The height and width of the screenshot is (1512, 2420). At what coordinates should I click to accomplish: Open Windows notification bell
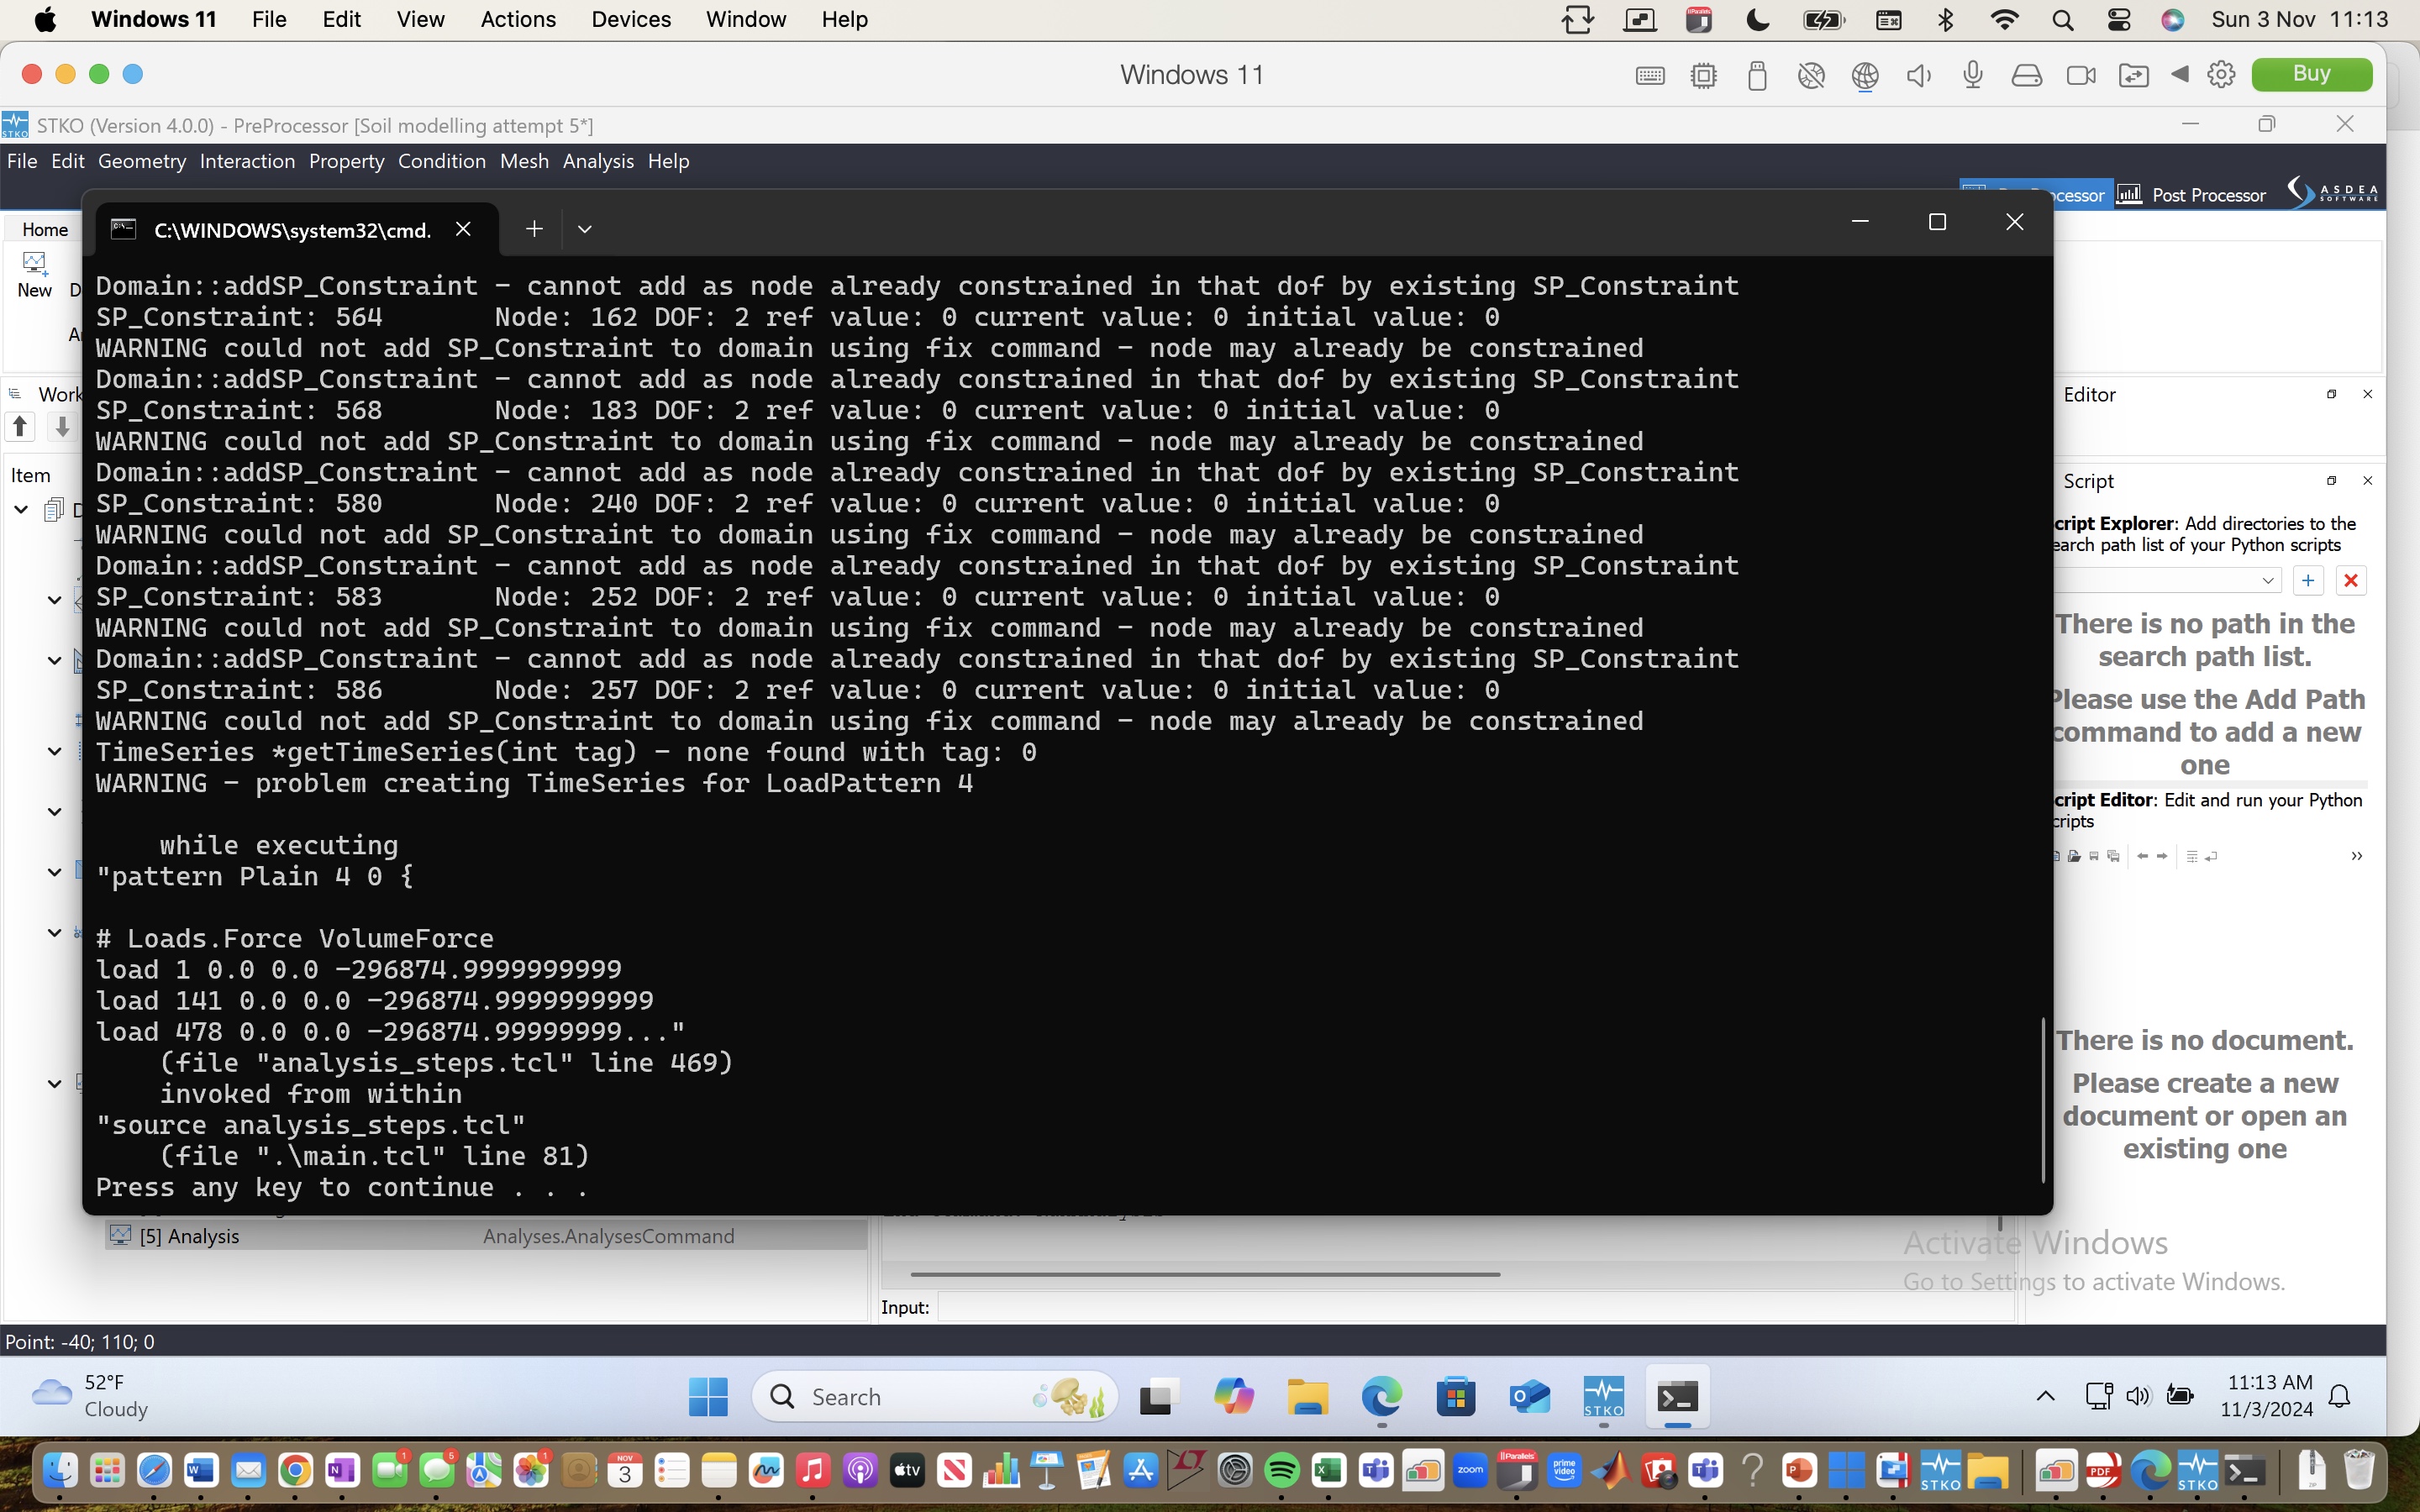[2340, 1397]
